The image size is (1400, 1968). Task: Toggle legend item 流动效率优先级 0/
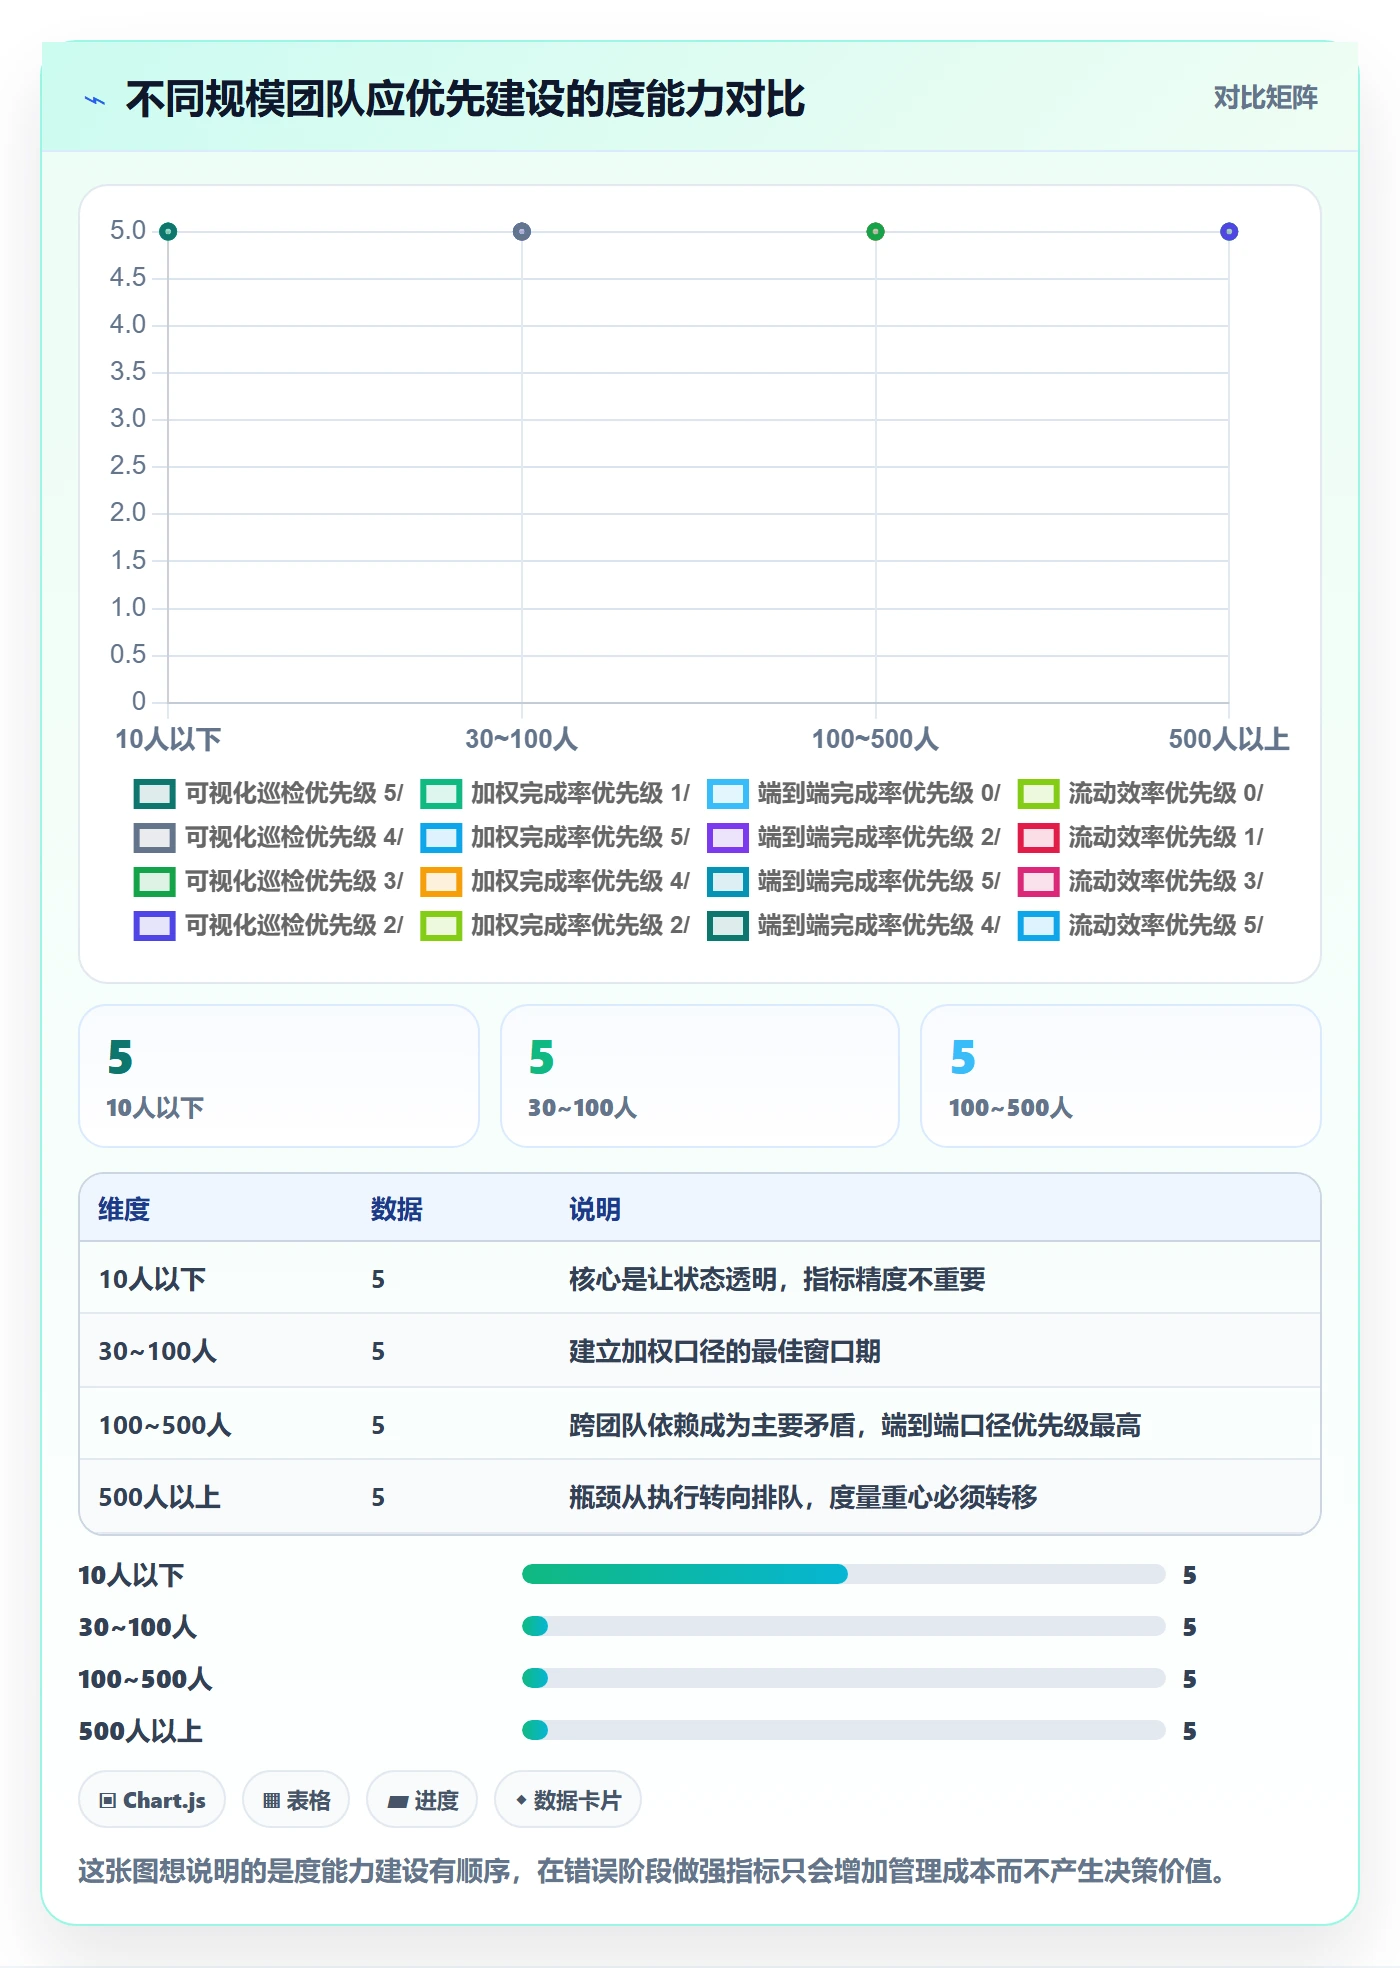1141,793
